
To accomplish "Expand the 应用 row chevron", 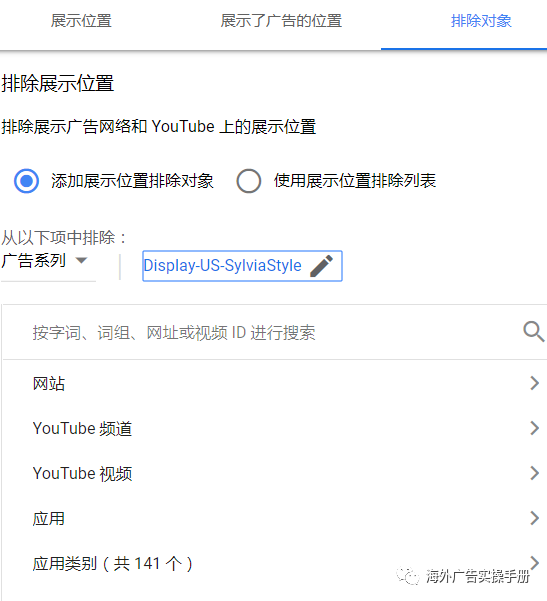I will coord(534,518).
